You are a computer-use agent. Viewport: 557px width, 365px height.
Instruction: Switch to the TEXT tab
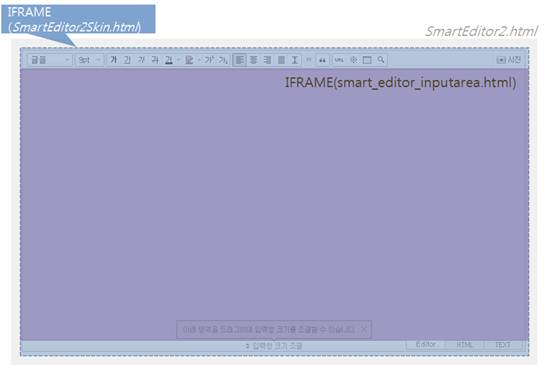(x=503, y=345)
